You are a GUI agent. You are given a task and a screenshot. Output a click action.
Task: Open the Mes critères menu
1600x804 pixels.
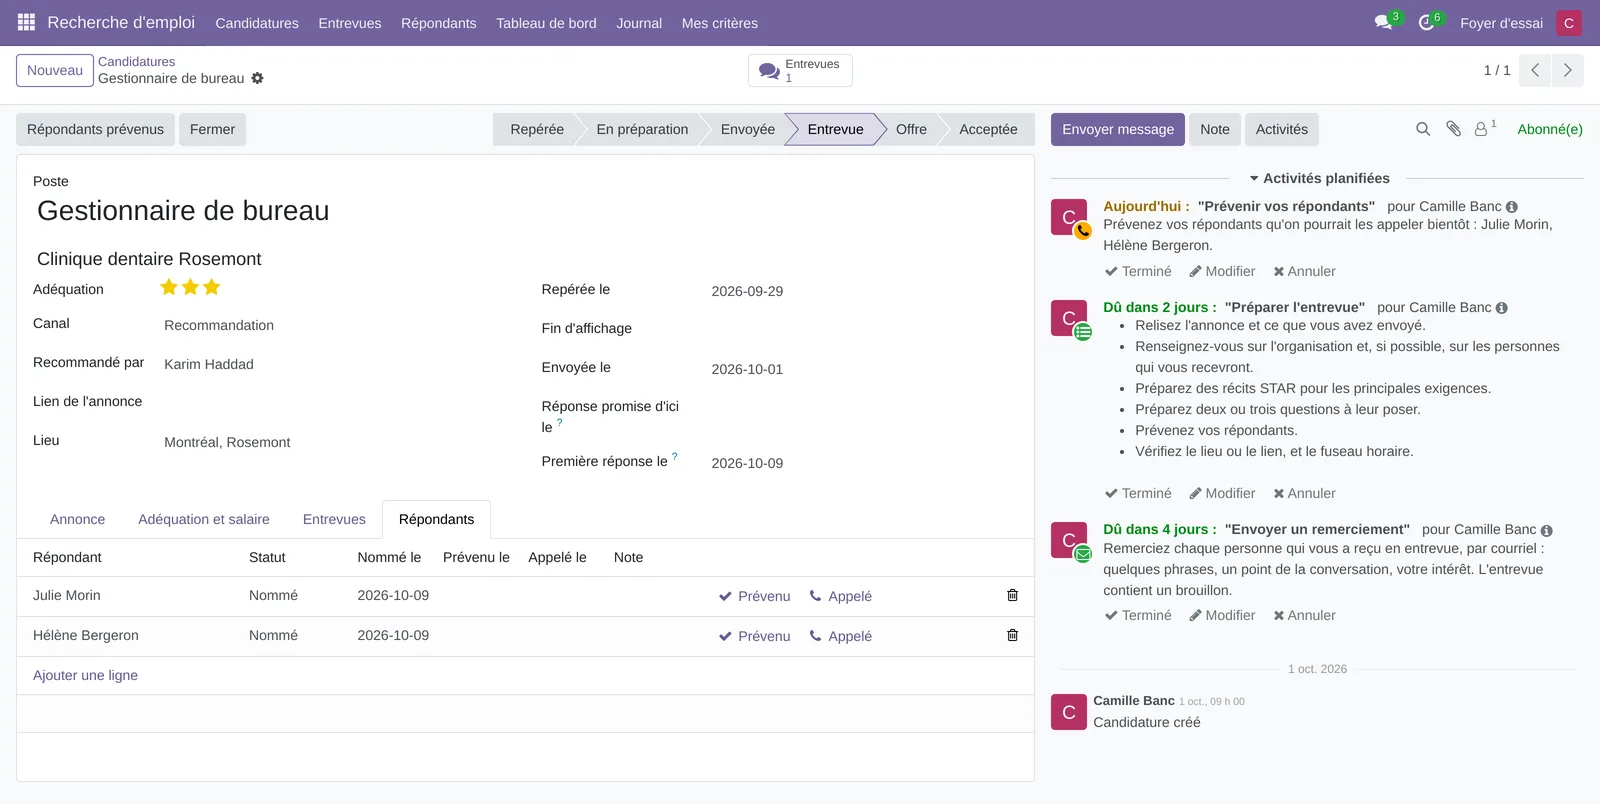click(720, 23)
